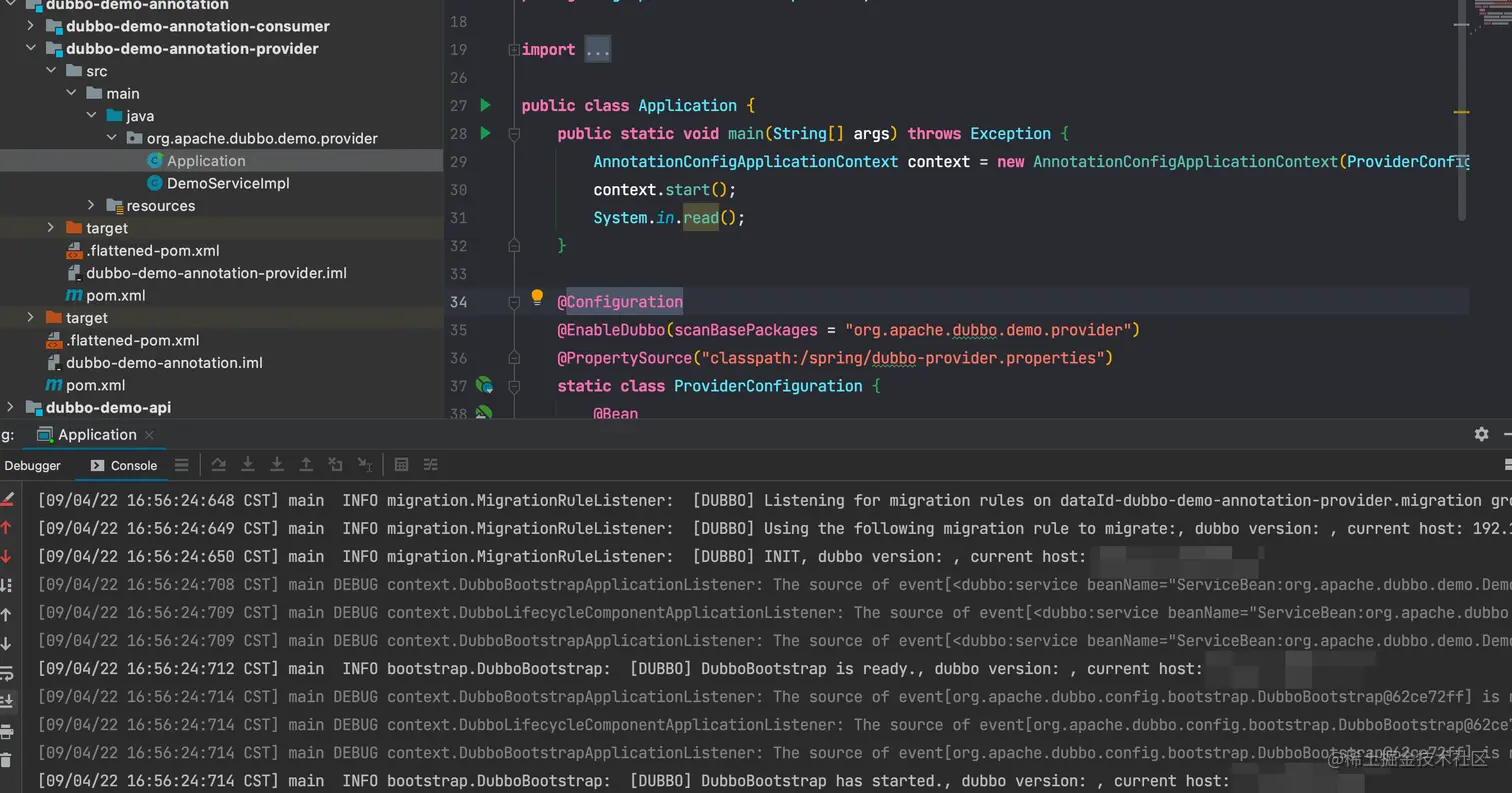
Task: Click the yellow lightbulb next to @Configuration
Action: tap(537, 297)
